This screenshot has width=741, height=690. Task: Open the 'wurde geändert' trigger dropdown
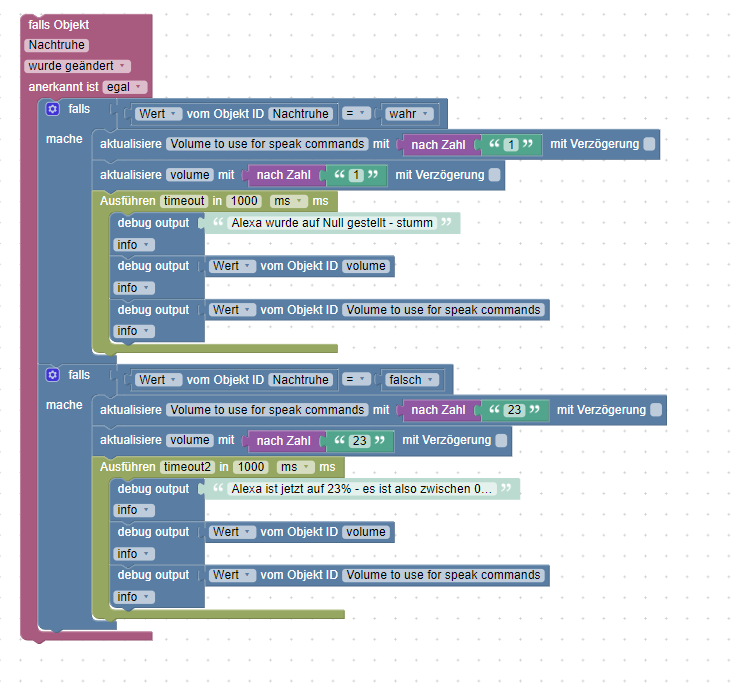(78, 66)
